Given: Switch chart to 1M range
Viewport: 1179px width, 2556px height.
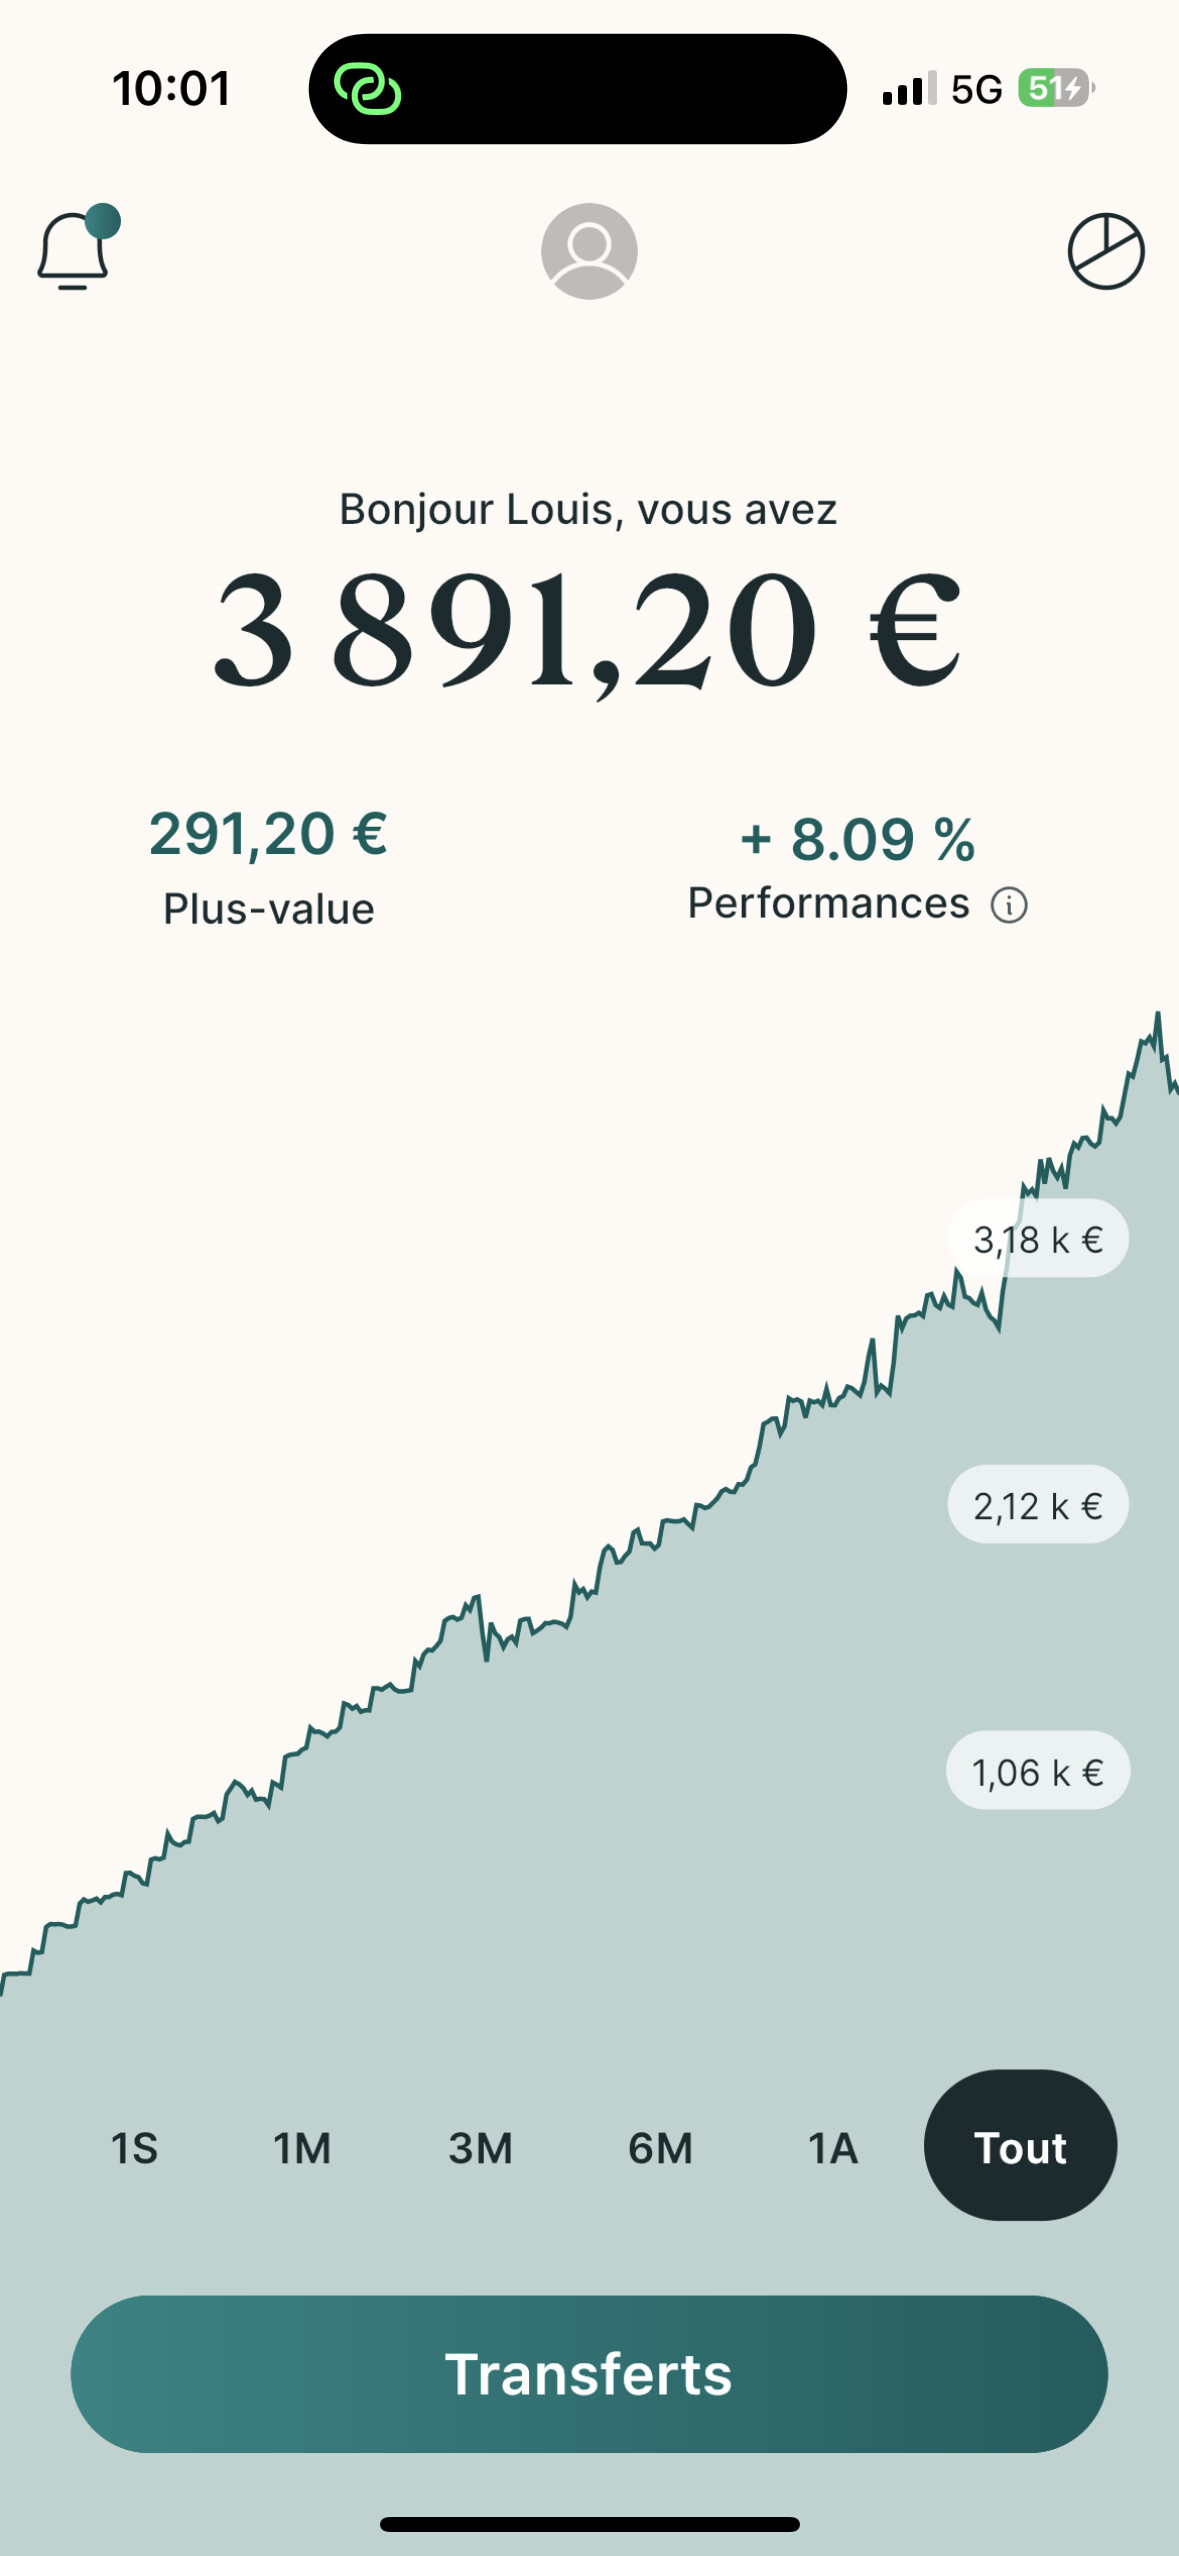Looking at the screenshot, I should click(x=302, y=2148).
